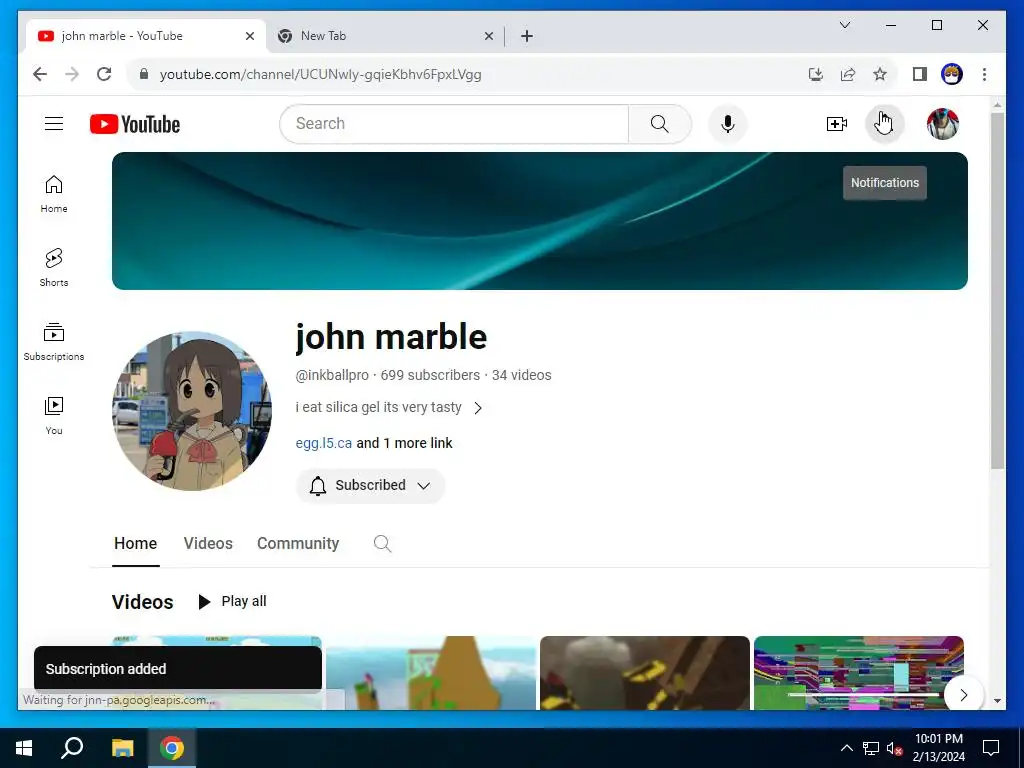
Task: Activate voice search microphone
Action: pos(728,124)
